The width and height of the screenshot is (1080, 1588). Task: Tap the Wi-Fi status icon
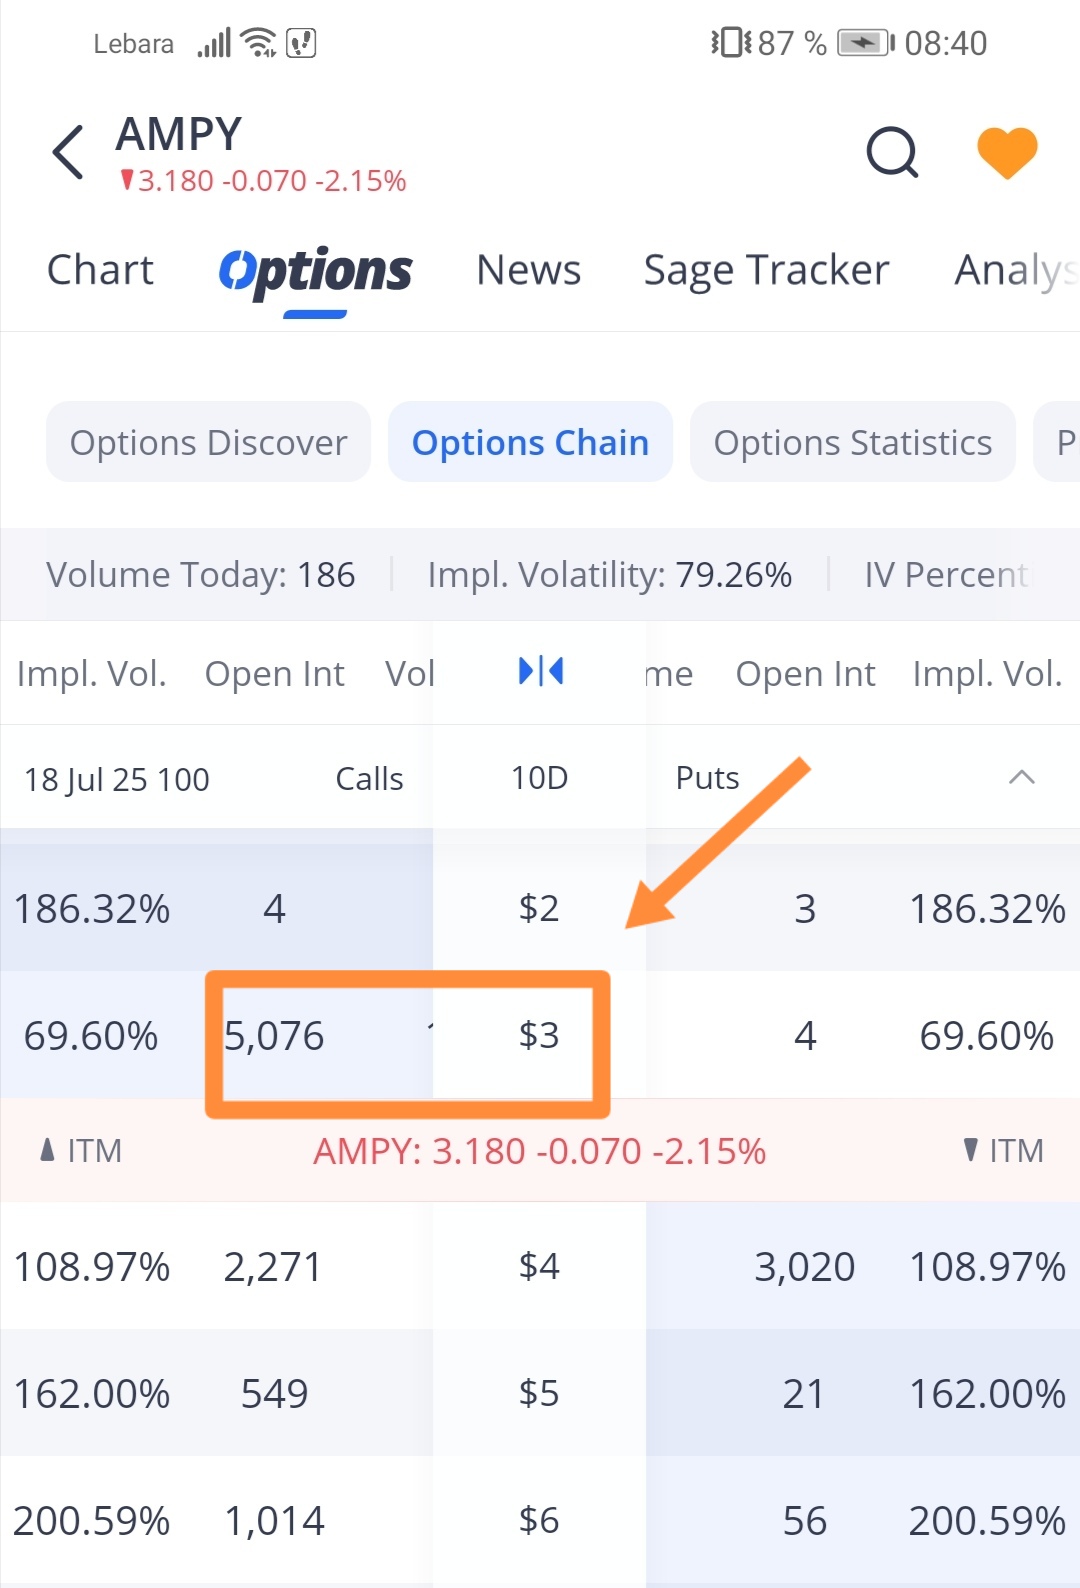(x=259, y=43)
